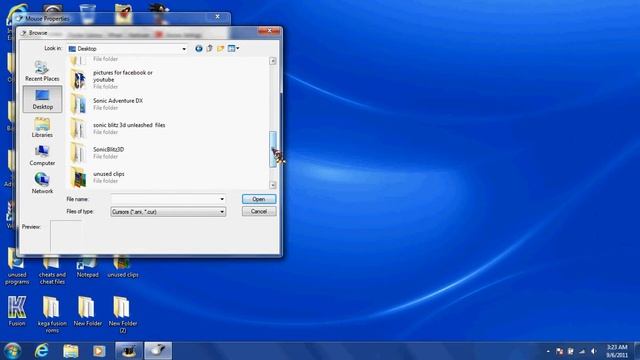
Task: Expand the Look in Desktop dropdown
Action: (184, 49)
